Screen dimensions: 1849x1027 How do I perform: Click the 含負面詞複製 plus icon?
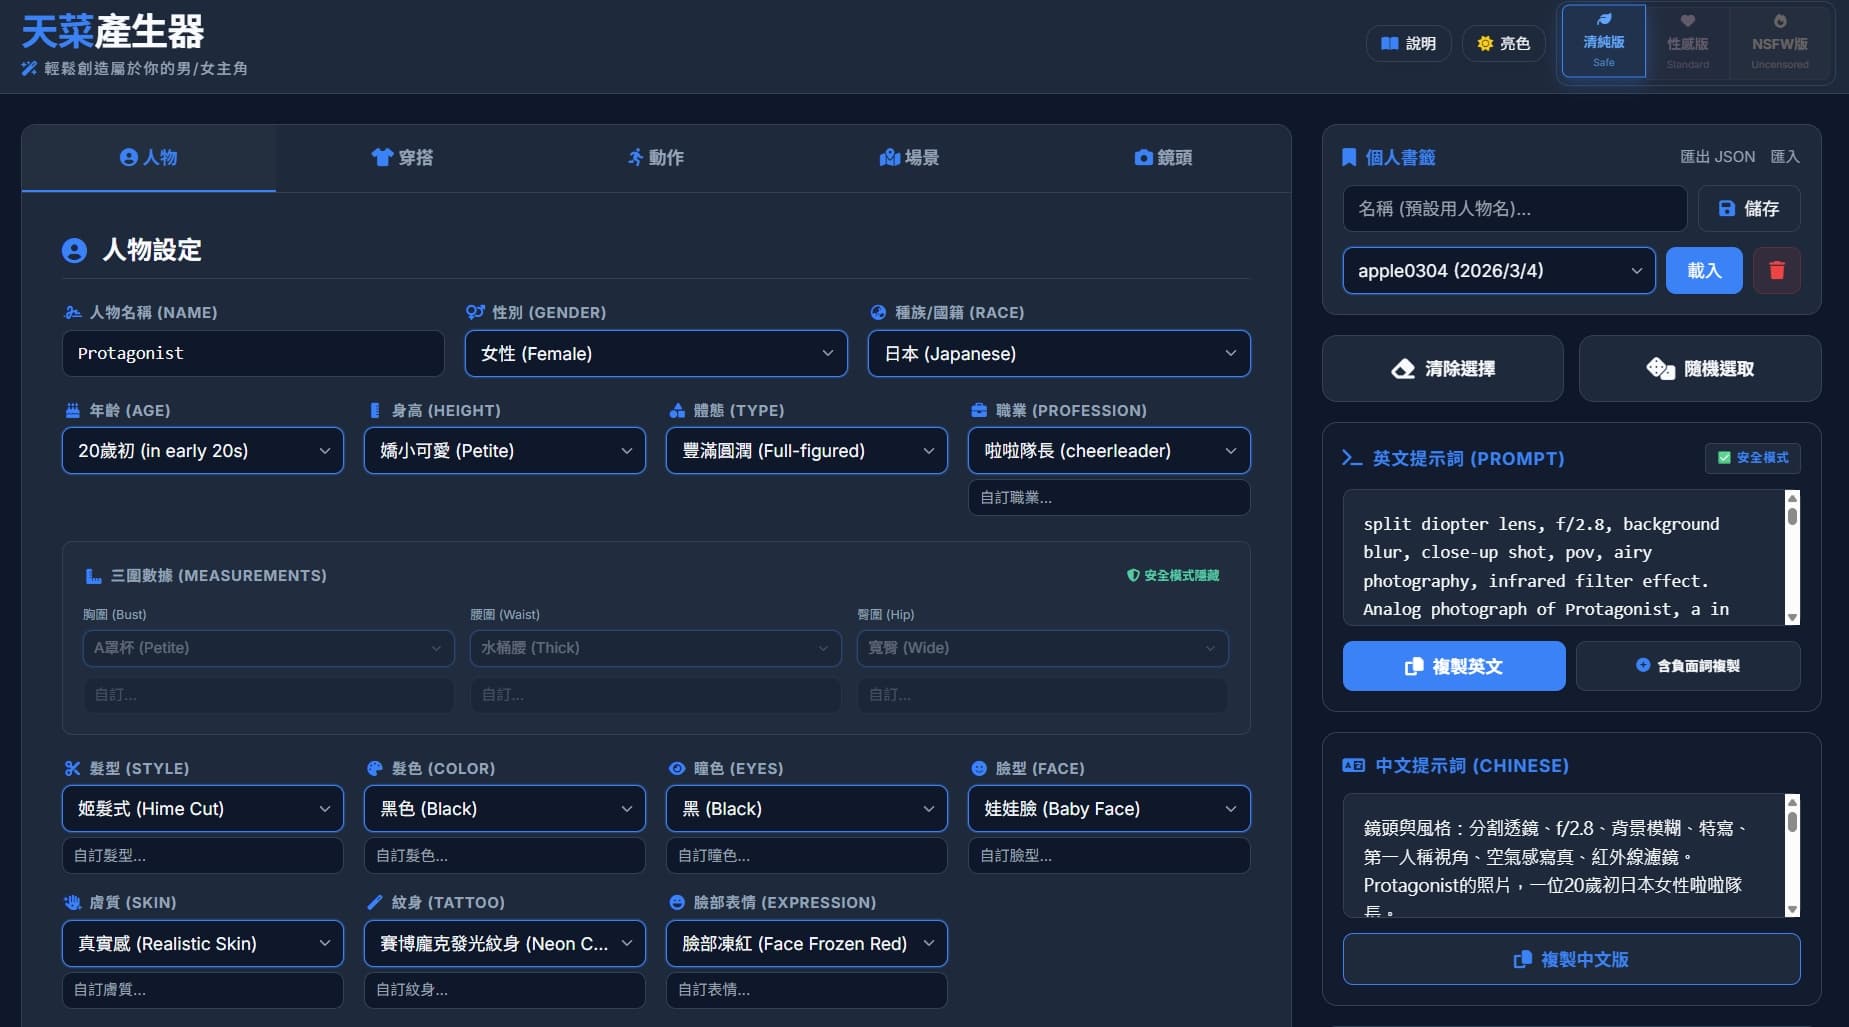coord(1643,666)
